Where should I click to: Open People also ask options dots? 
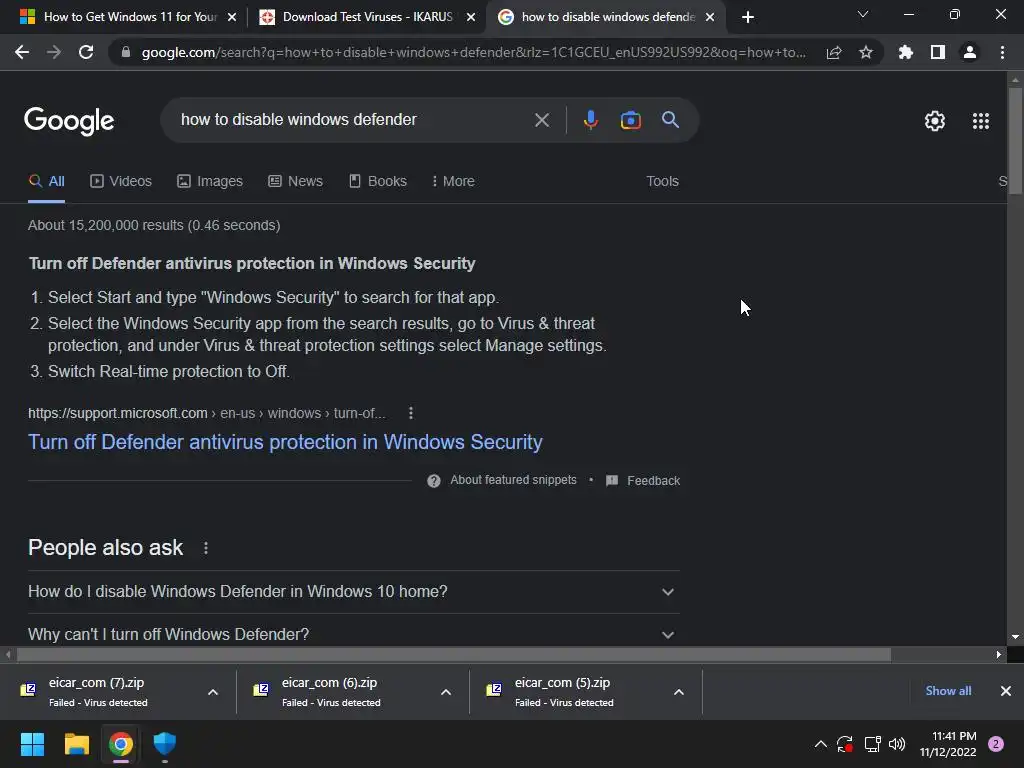pos(206,548)
